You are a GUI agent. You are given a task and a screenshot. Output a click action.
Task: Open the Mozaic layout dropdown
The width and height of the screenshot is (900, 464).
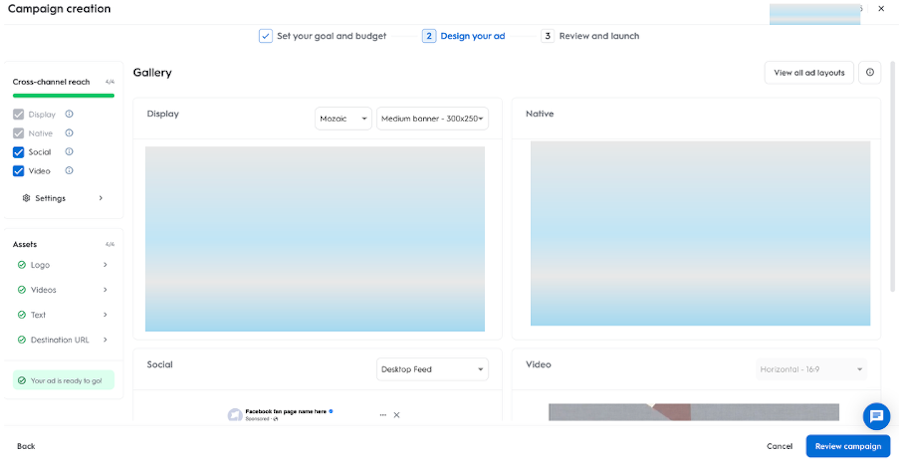pyautogui.click(x=343, y=119)
